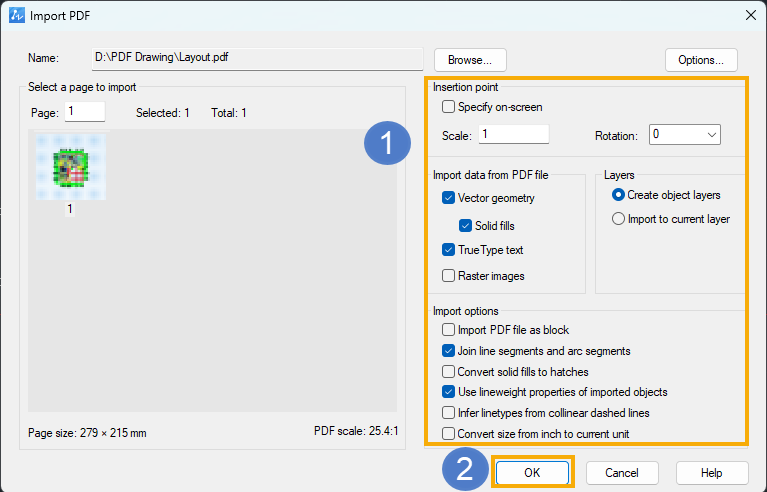The height and width of the screenshot is (492, 767).
Task: Disable TrueType text import
Action: [449, 250]
